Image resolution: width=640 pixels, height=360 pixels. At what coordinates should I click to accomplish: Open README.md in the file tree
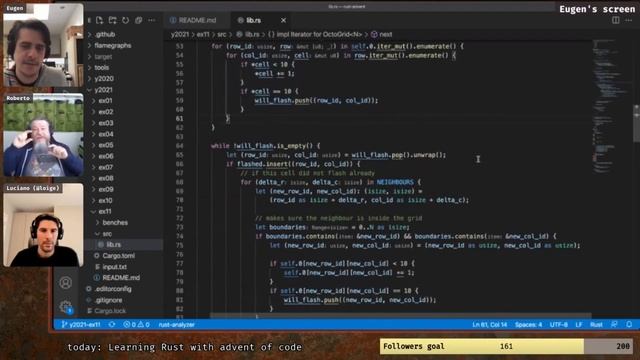pyautogui.click(x=122, y=278)
